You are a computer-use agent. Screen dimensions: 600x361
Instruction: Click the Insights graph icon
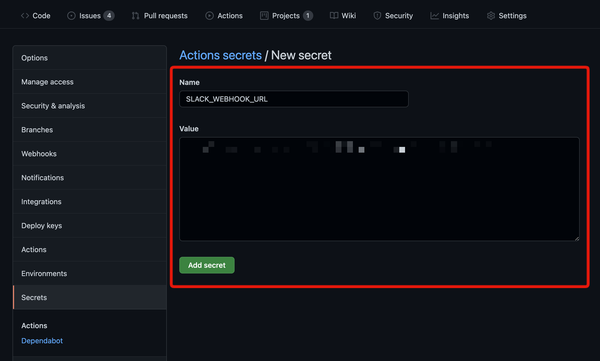click(x=434, y=16)
